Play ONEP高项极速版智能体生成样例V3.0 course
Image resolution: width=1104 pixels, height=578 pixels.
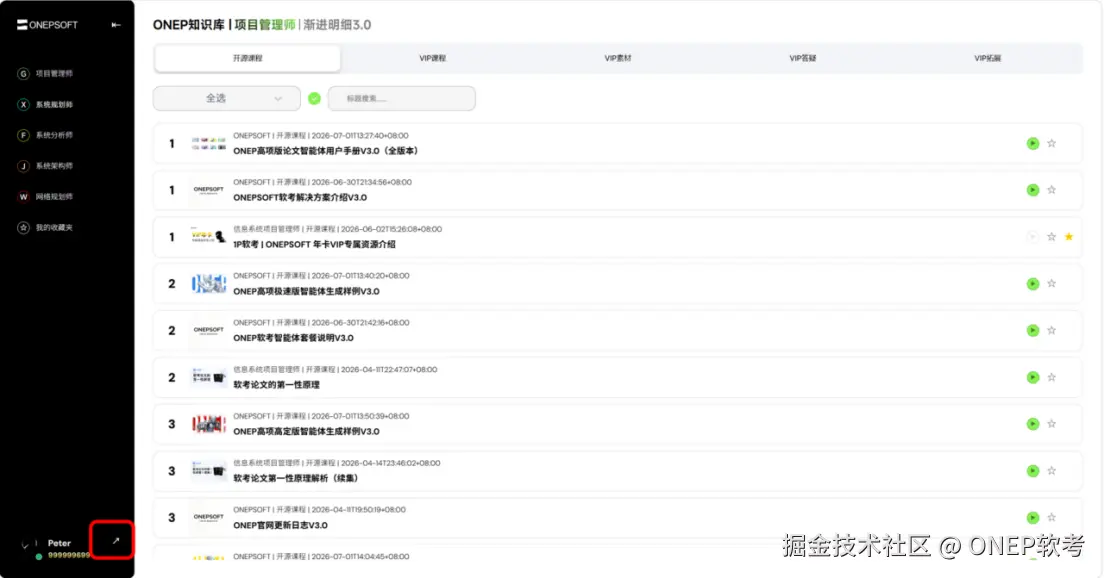(x=1032, y=284)
